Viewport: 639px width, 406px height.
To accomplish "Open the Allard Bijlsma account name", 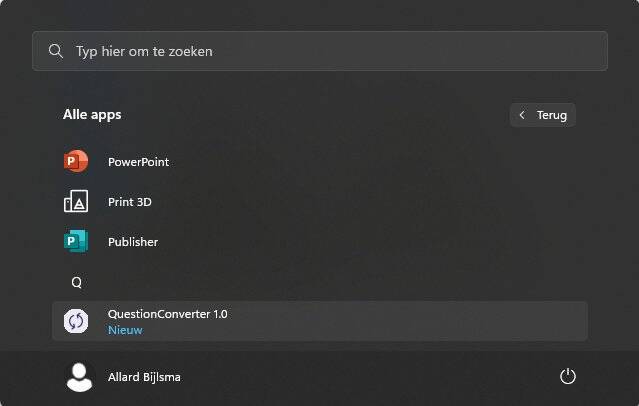I will tap(144, 377).
